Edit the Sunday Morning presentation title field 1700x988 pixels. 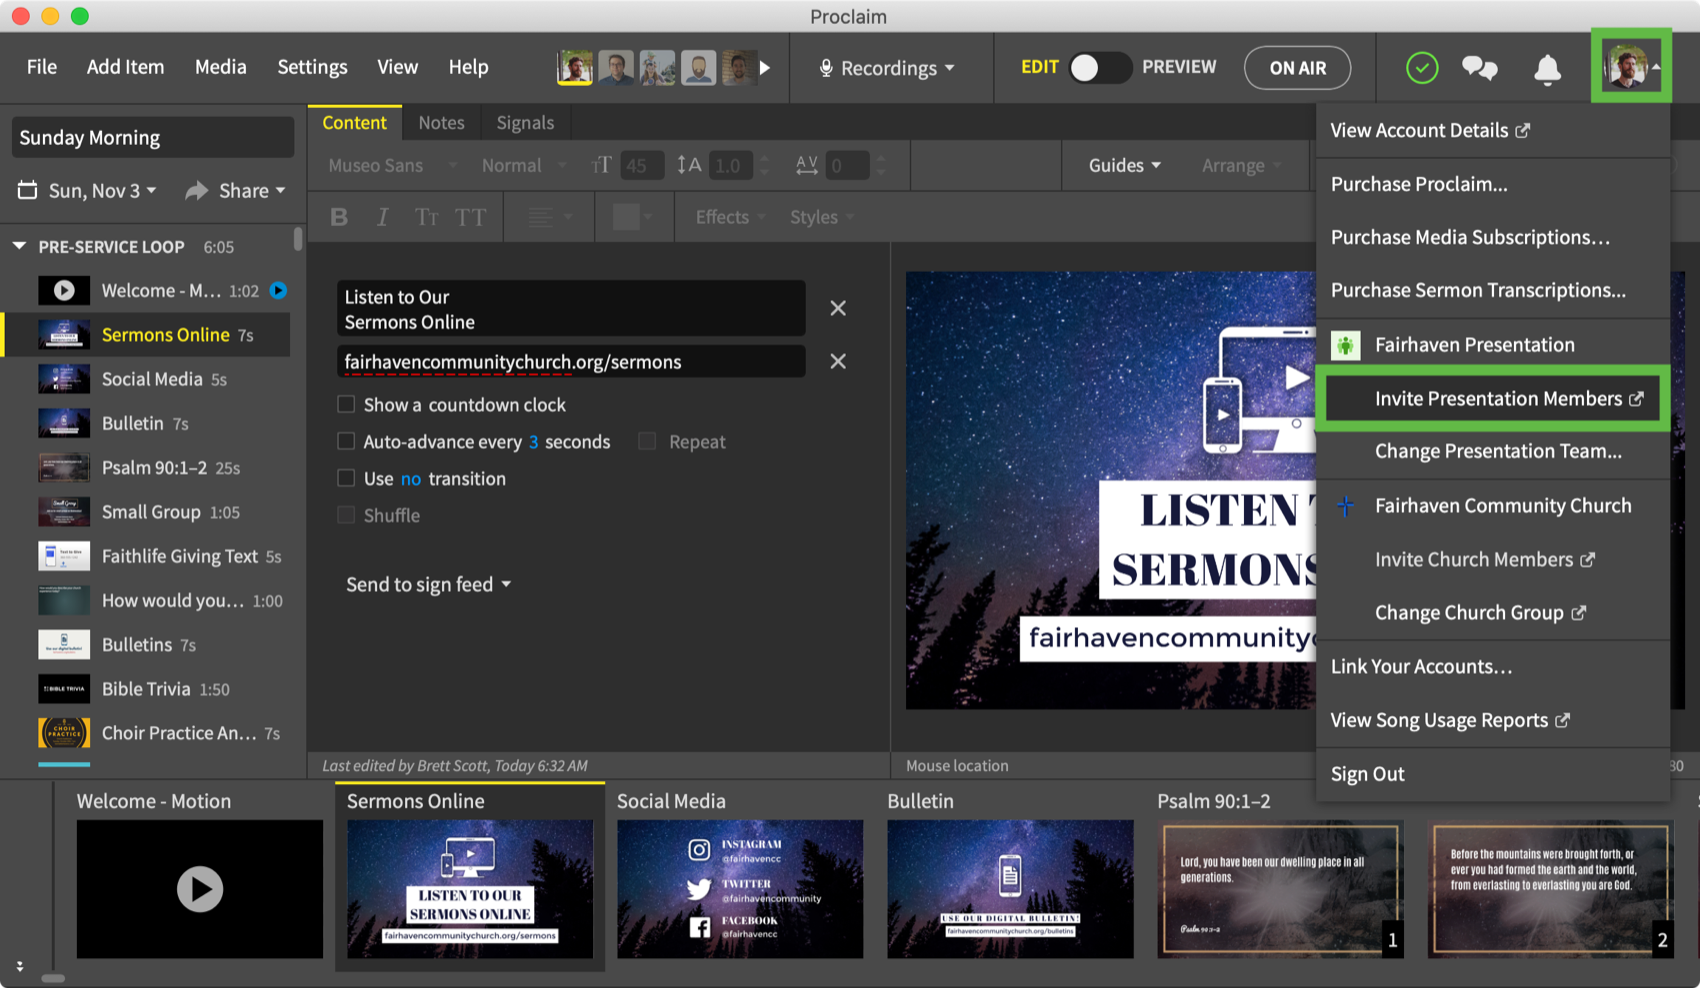[153, 137]
